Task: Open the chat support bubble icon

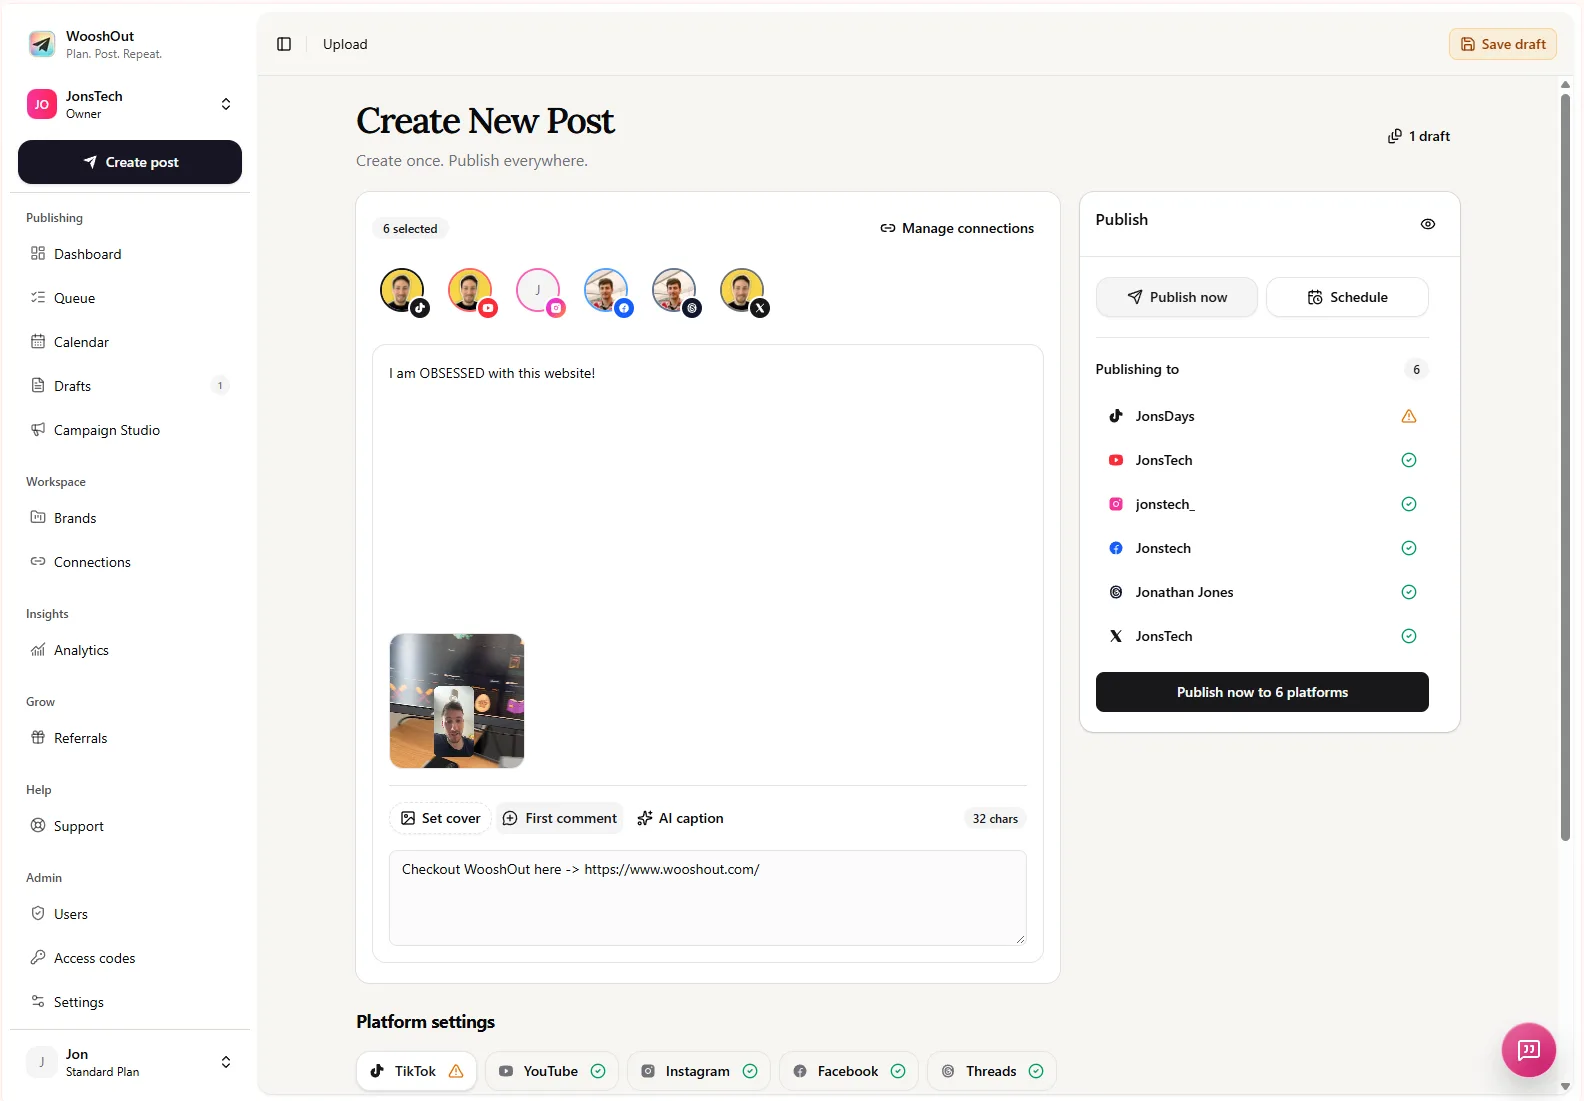Action: tap(1528, 1049)
